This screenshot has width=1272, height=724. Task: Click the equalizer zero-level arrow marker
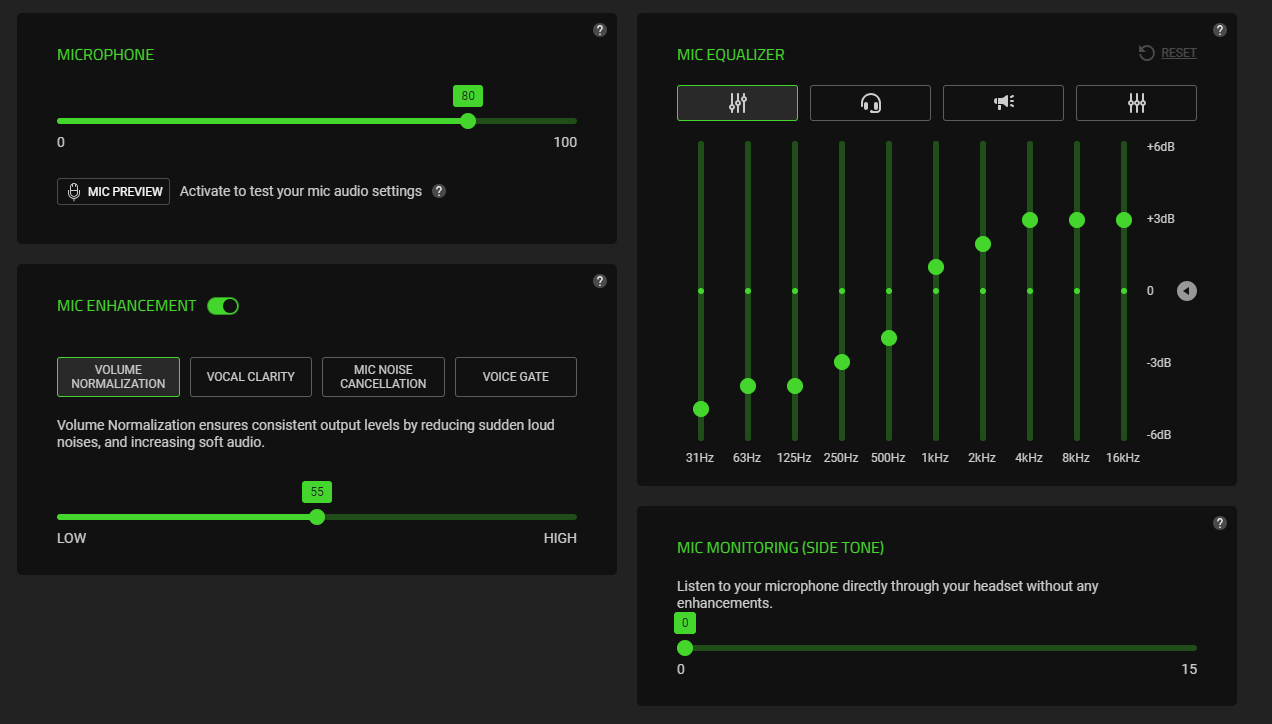[1186, 291]
